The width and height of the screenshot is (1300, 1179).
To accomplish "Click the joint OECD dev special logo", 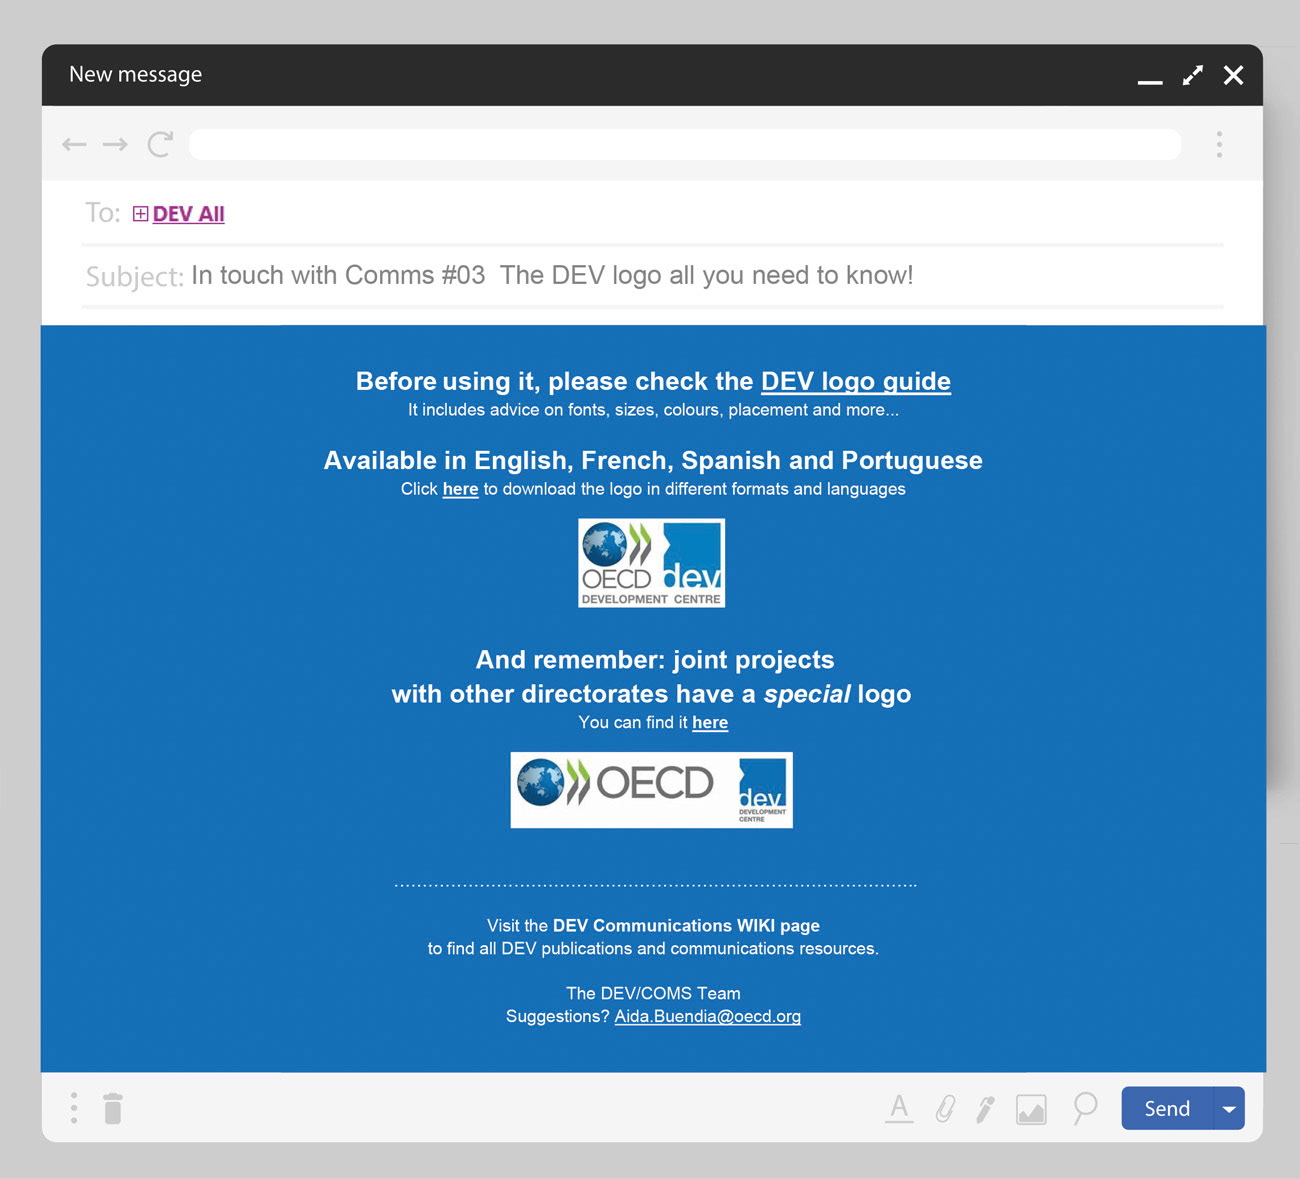I will point(652,790).
